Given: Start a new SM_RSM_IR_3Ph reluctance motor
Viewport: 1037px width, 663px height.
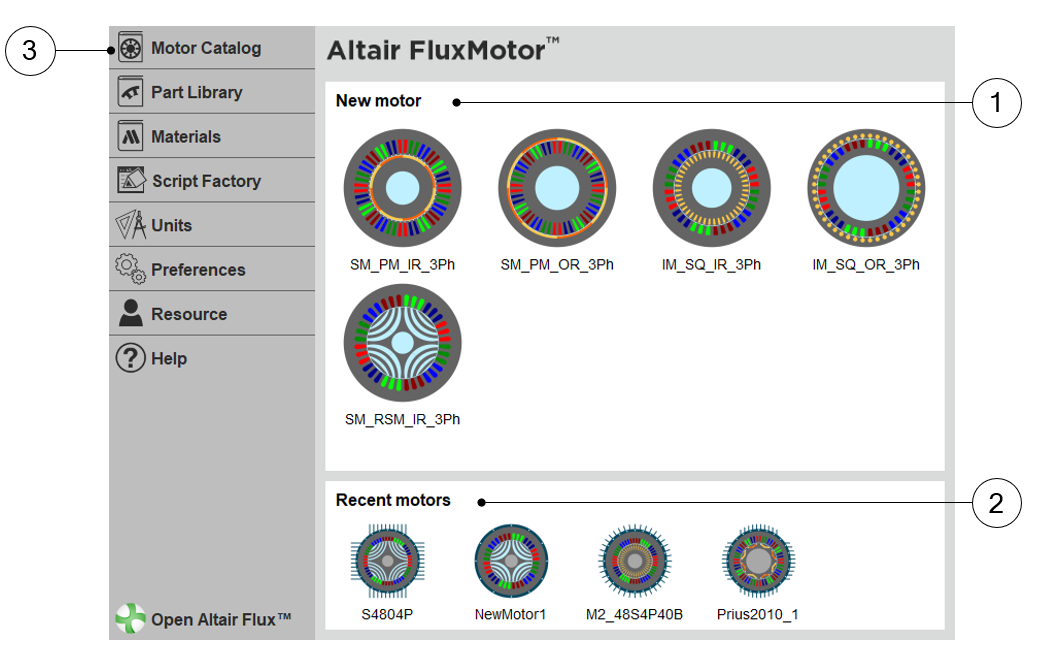Looking at the screenshot, I should point(402,343).
